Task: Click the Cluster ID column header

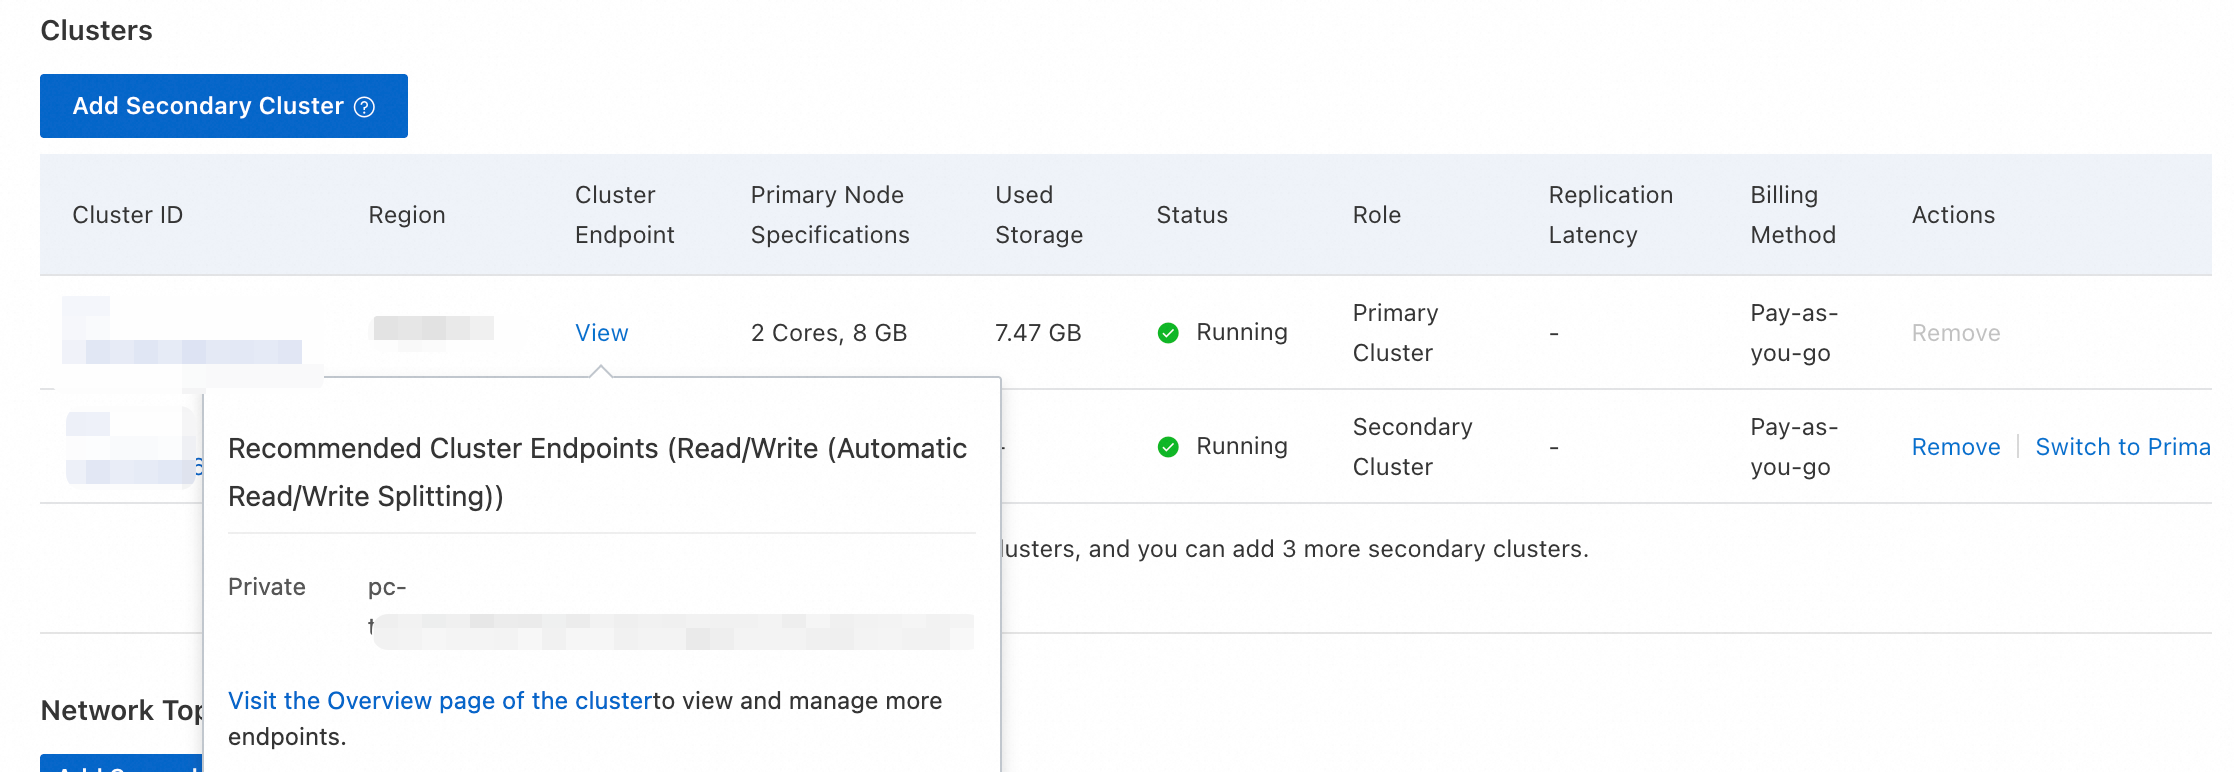Action: 127,215
